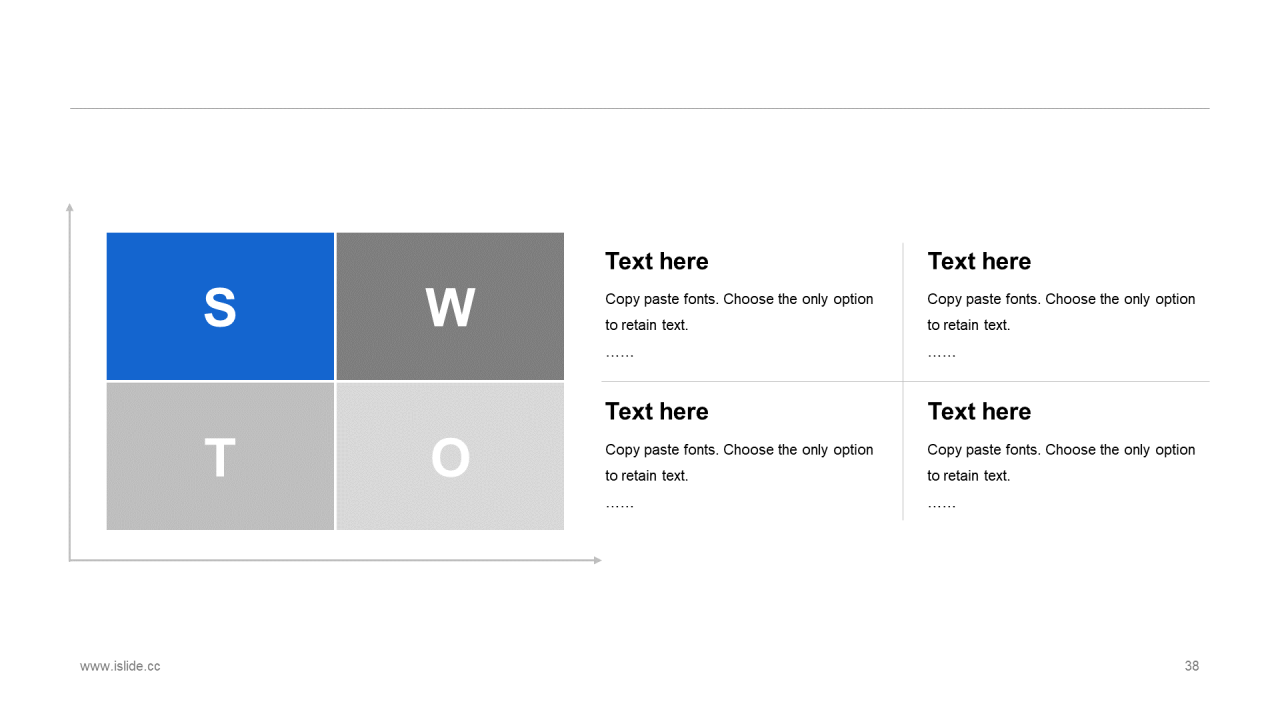
Task: Select the lower-left "Text here" heading
Action: 656,412
